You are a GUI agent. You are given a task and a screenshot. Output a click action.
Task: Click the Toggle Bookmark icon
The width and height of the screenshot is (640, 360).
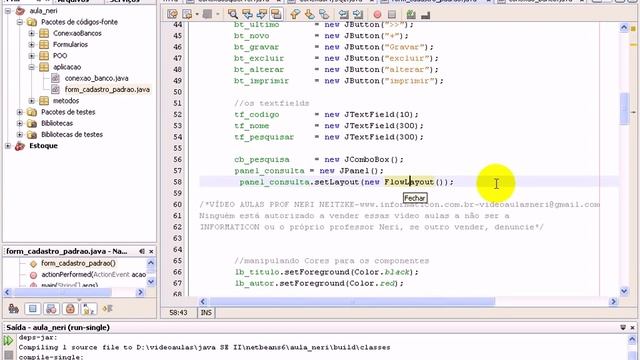point(324,15)
